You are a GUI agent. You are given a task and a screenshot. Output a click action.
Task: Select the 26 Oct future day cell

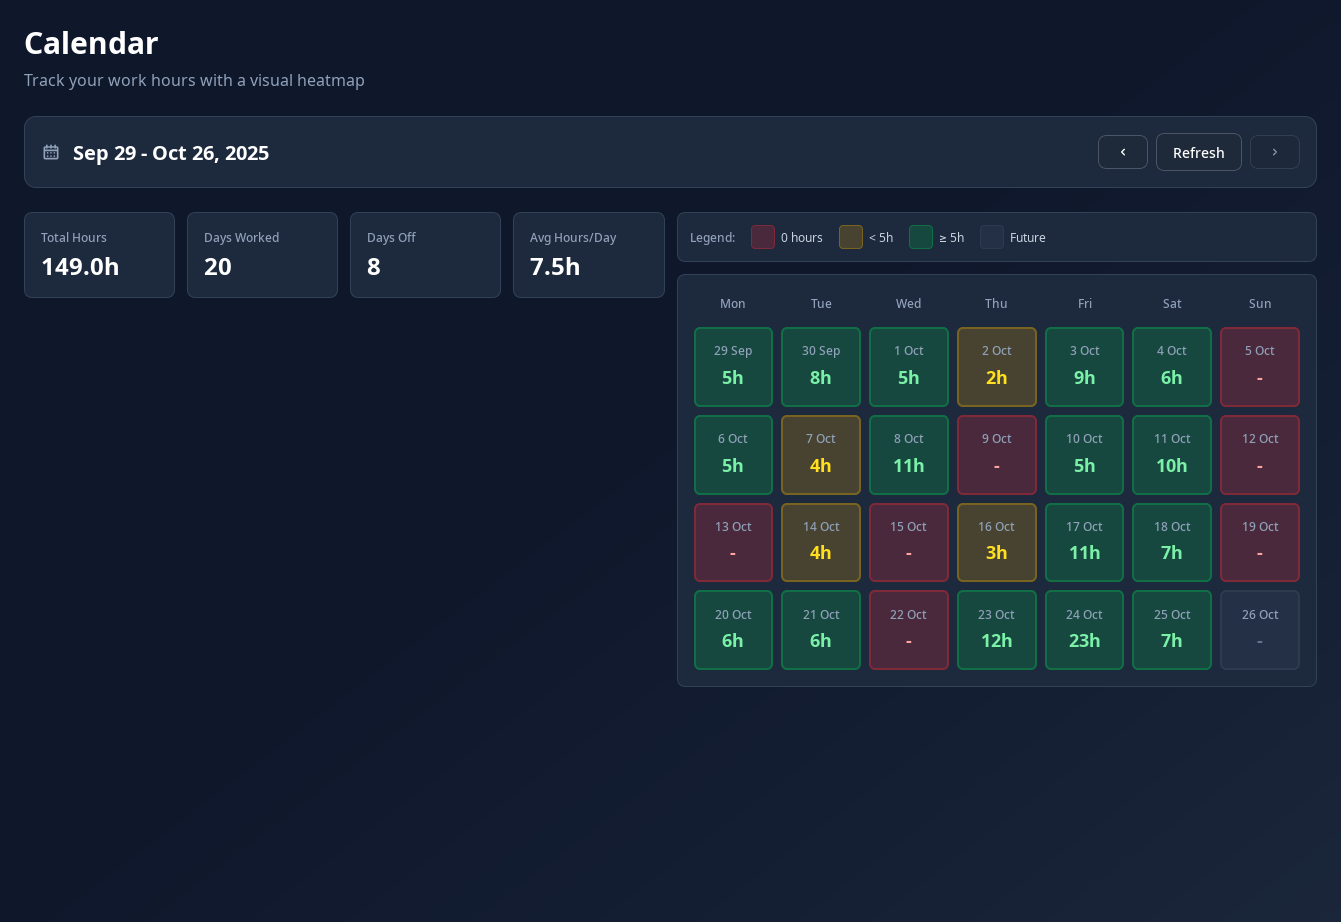[1259, 630]
